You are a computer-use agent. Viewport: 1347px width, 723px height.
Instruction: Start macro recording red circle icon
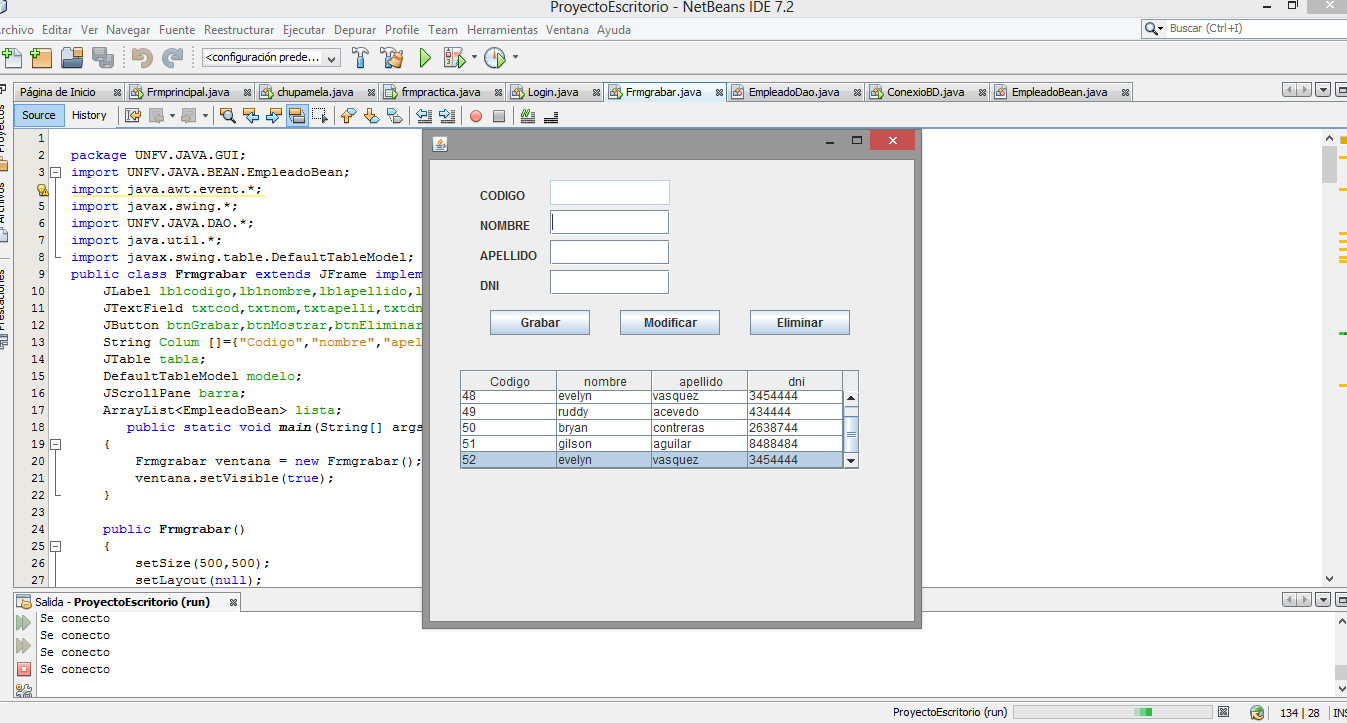pyautogui.click(x=476, y=116)
